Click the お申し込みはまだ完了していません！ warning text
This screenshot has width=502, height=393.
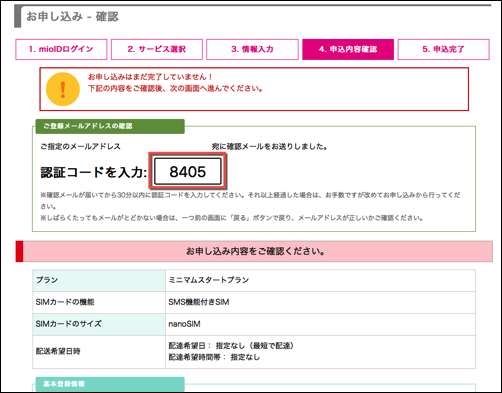pos(150,77)
